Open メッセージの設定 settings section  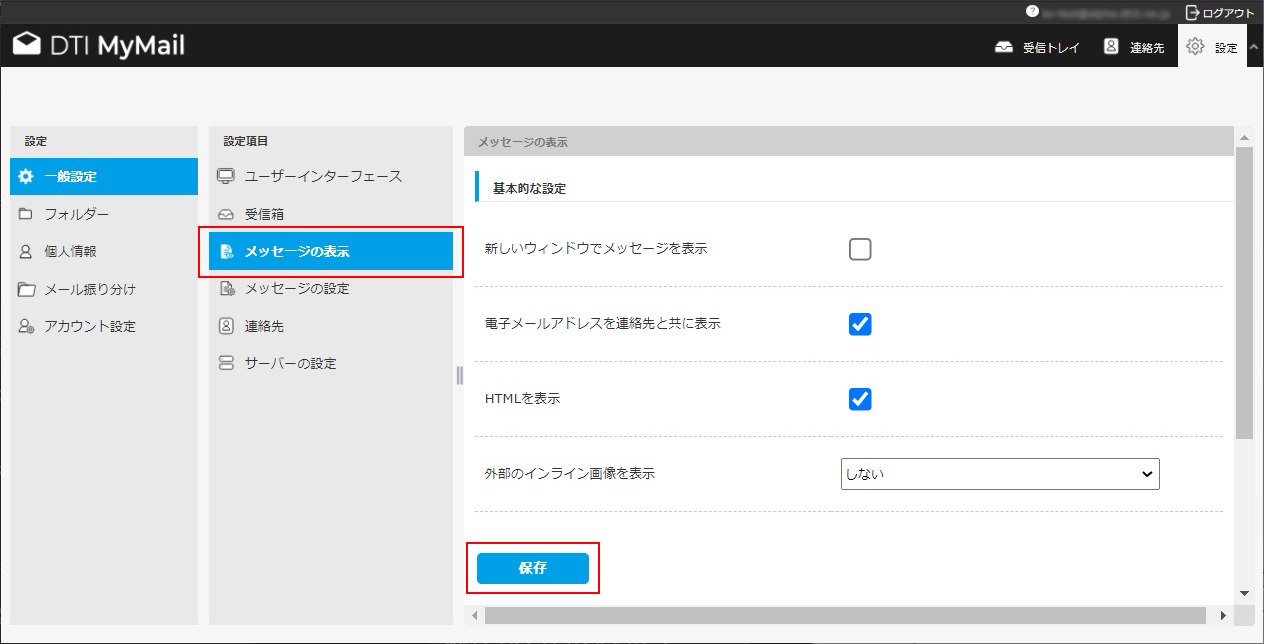click(331, 289)
